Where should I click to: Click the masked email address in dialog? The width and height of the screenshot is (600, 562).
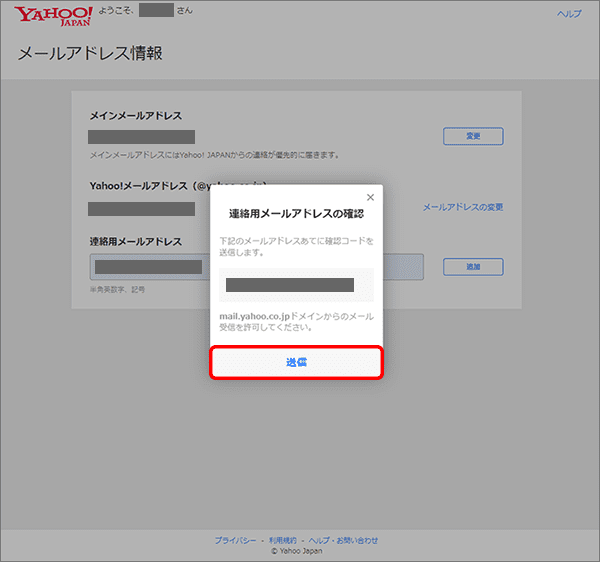(290, 285)
